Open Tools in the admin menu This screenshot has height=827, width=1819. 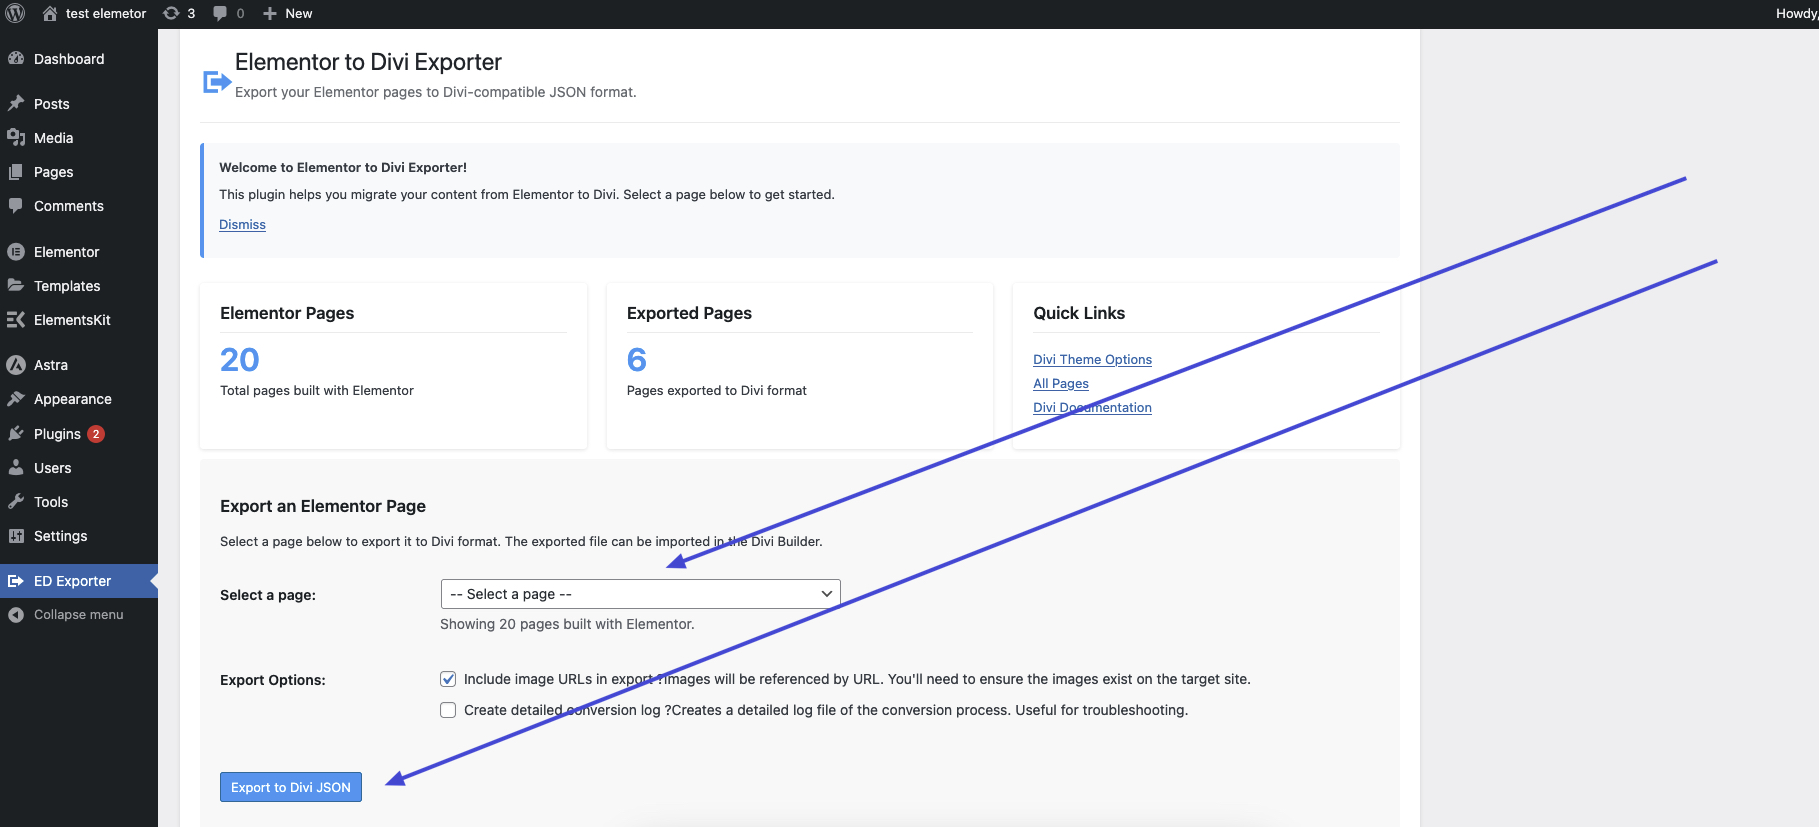click(51, 502)
